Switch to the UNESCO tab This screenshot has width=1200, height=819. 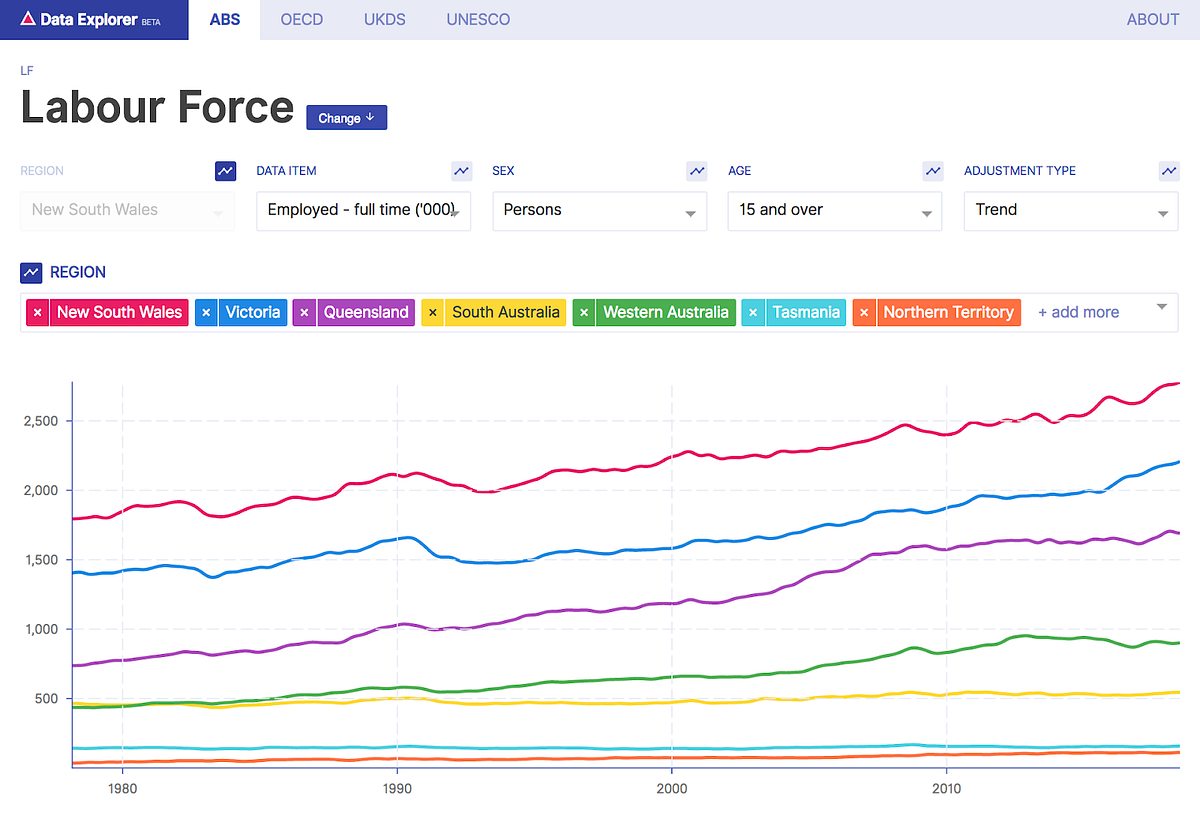pos(478,19)
